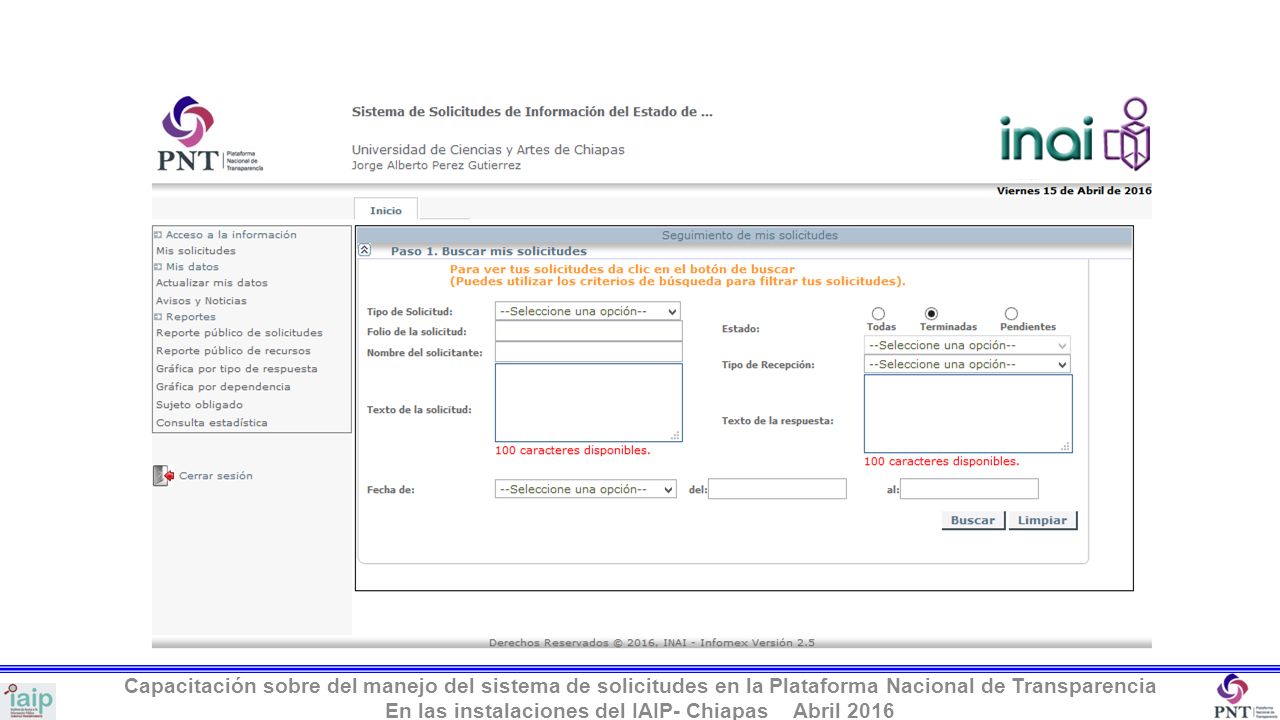The image size is (1280, 720).
Task: Click the Viernes 15 de Abril date text
Action: click(1074, 191)
